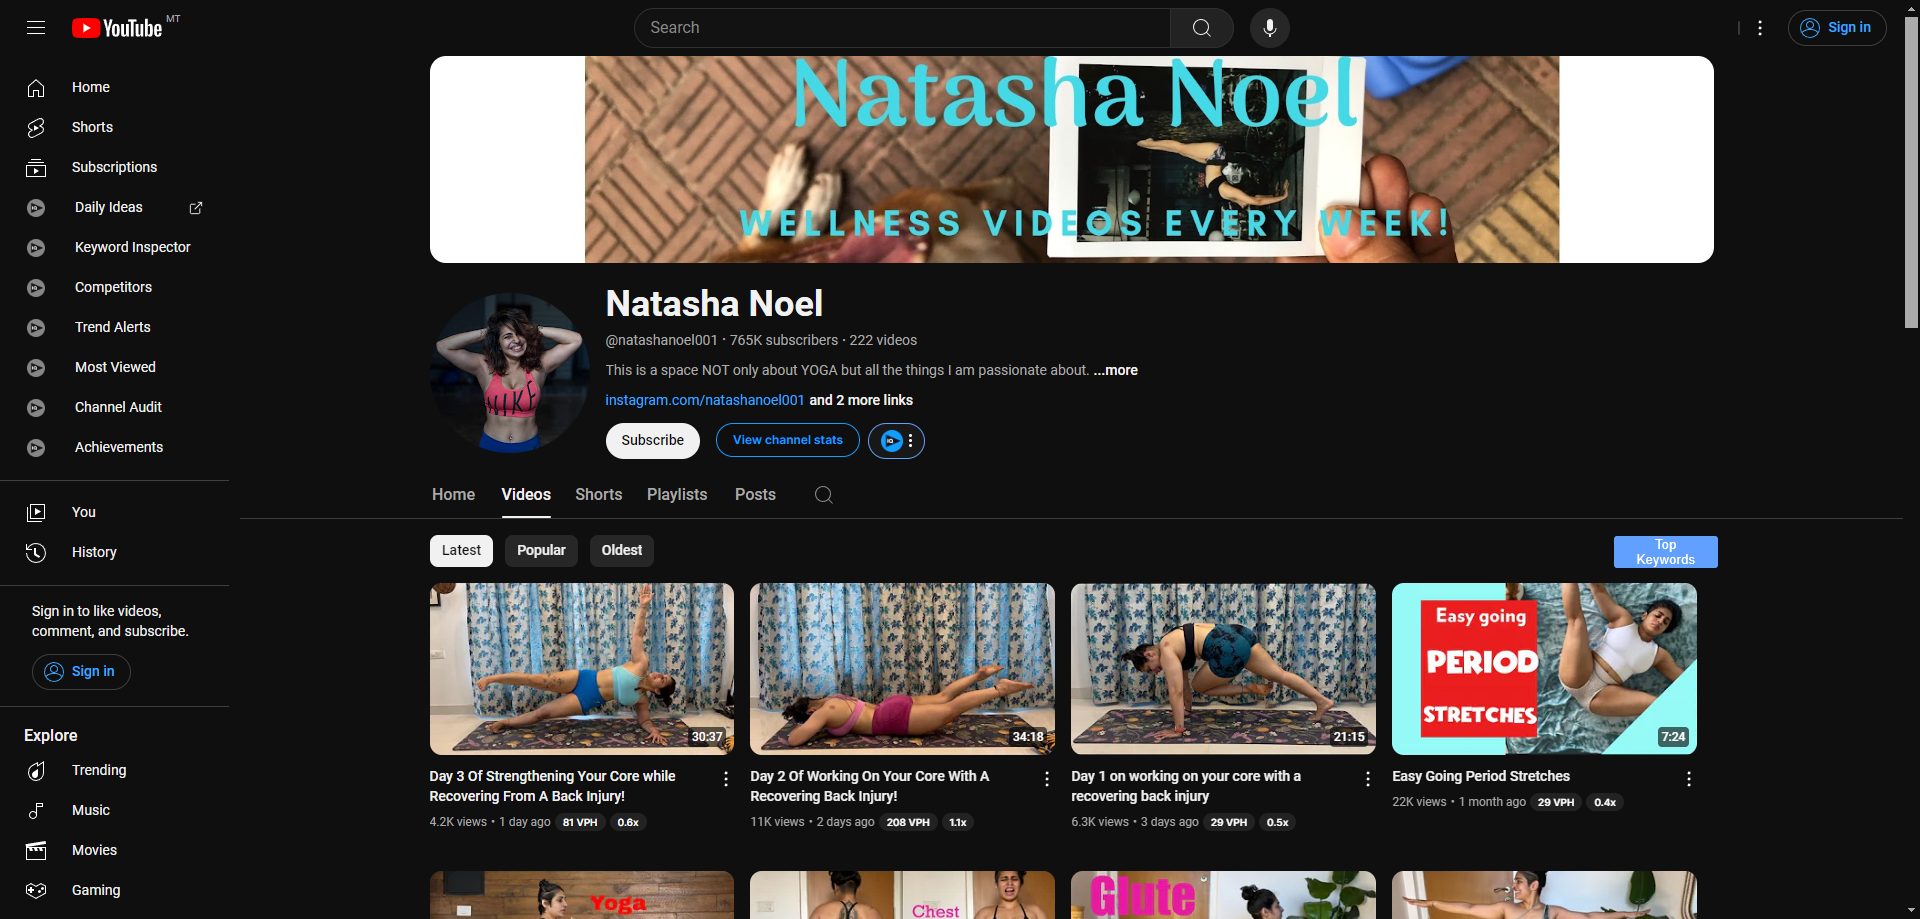Click the Achievements sidebar icon
This screenshot has height=919, width=1920.
click(x=36, y=448)
